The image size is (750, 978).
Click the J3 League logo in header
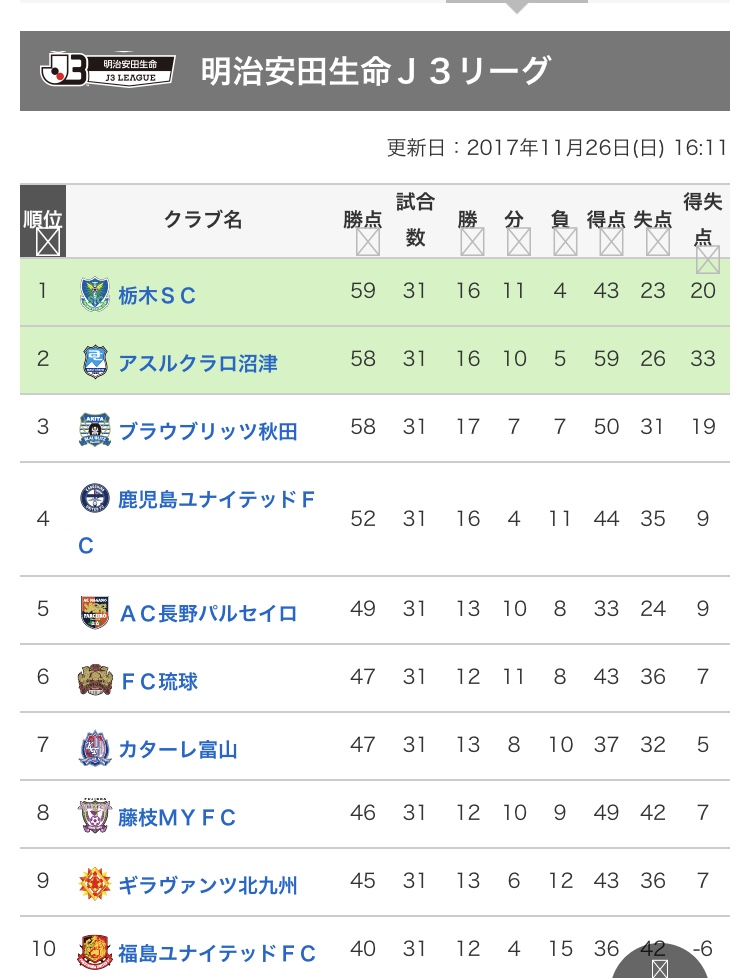point(107,70)
